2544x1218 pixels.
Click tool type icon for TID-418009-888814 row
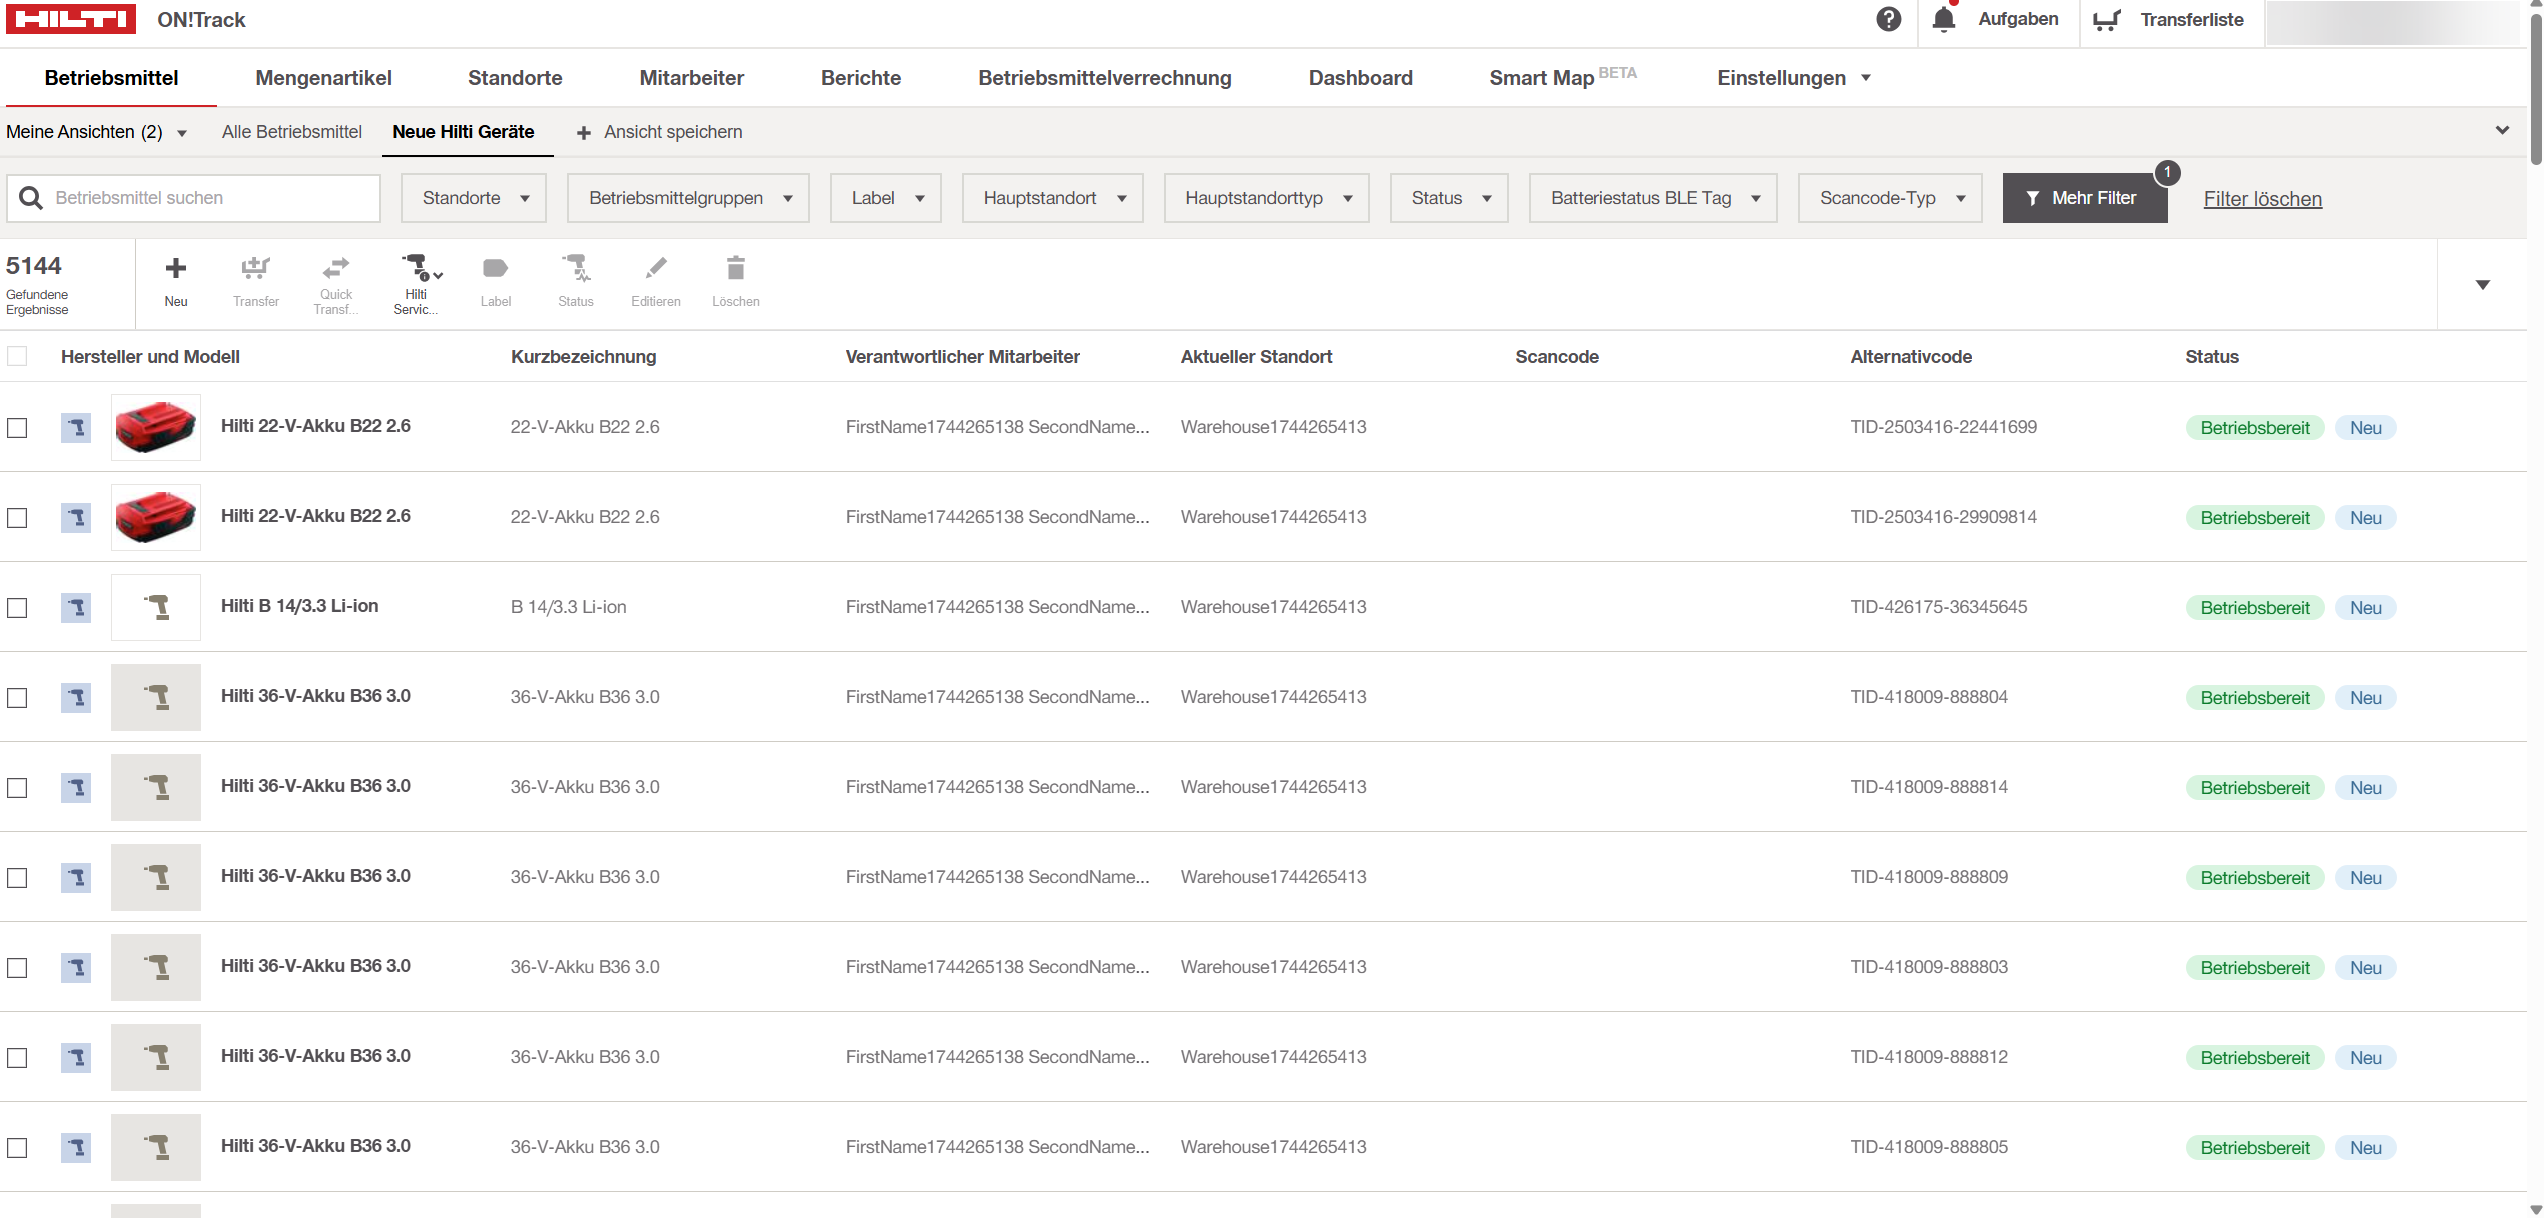point(76,788)
